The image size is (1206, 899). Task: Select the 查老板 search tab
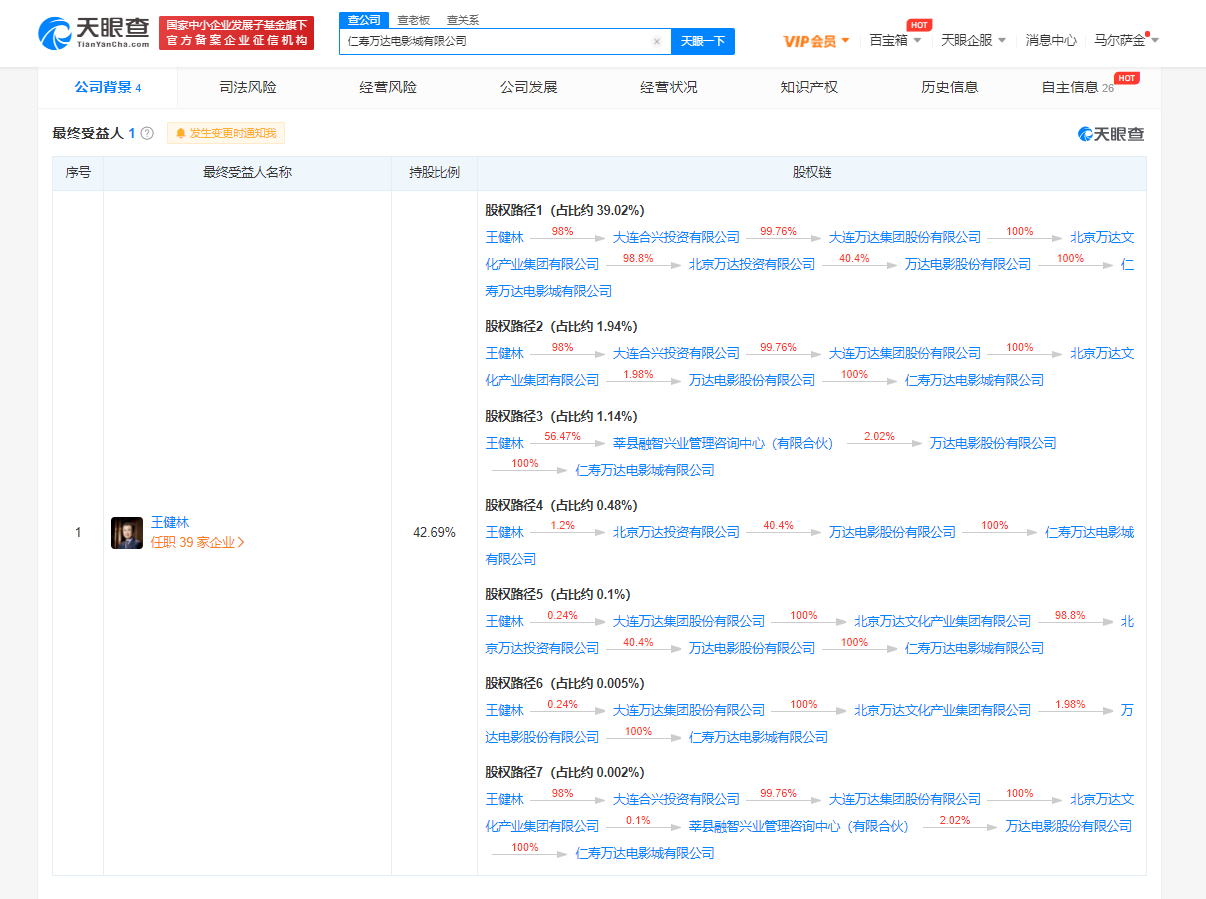pos(412,20)
